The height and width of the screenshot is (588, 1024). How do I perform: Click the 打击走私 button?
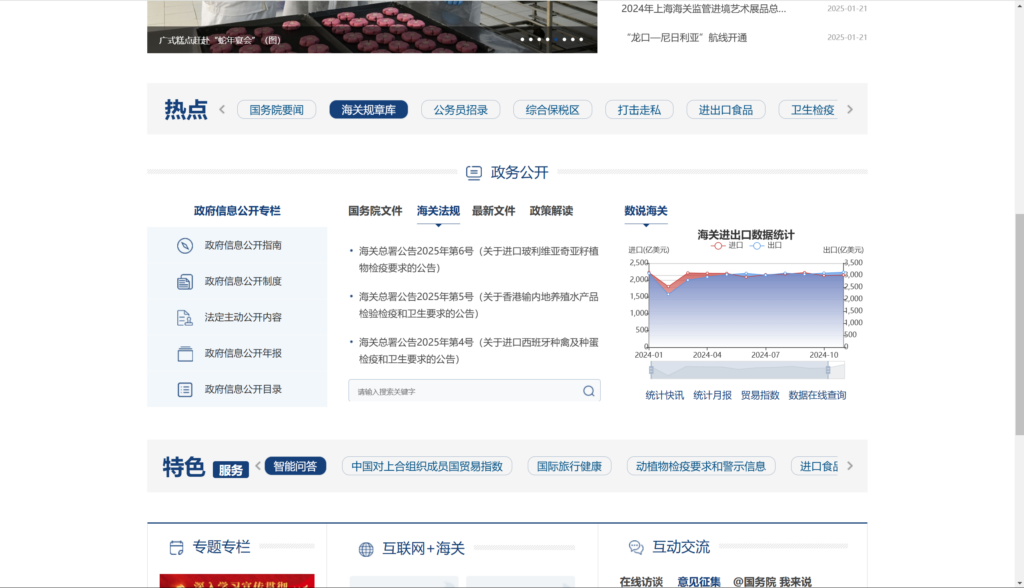[x=639, y=110]
